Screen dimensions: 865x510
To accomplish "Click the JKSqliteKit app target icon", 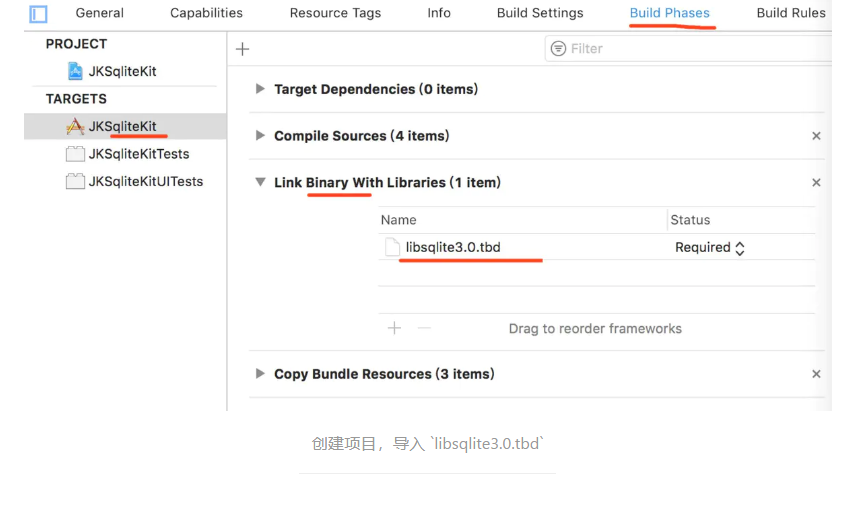I will tap(75, 127).
